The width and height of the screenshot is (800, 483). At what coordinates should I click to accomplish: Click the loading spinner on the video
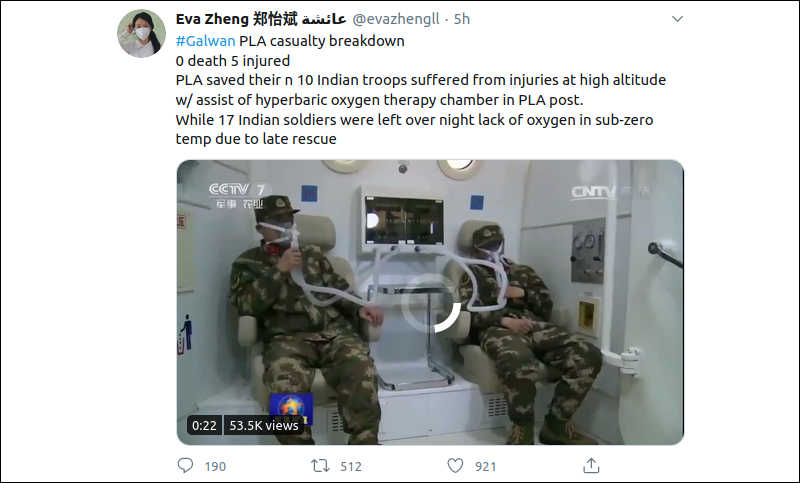[x=430, y=303]
